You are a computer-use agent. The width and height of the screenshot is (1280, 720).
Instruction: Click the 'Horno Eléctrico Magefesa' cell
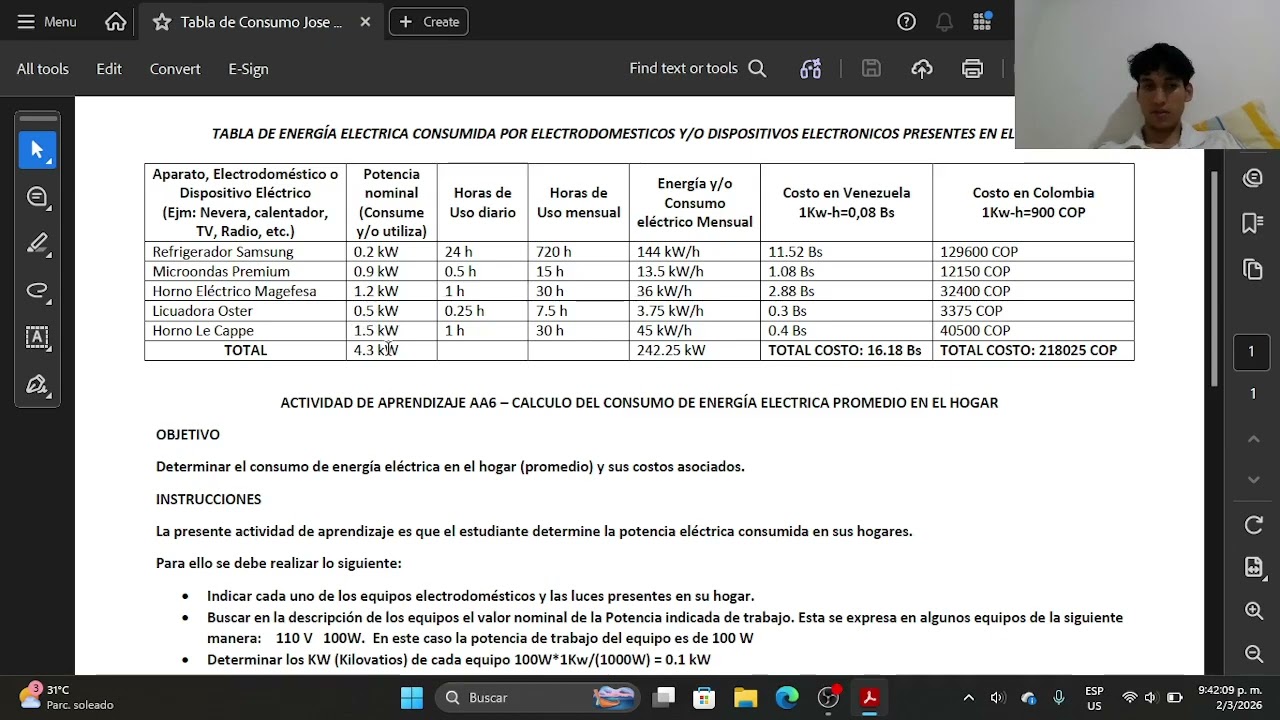click(245, 291)
